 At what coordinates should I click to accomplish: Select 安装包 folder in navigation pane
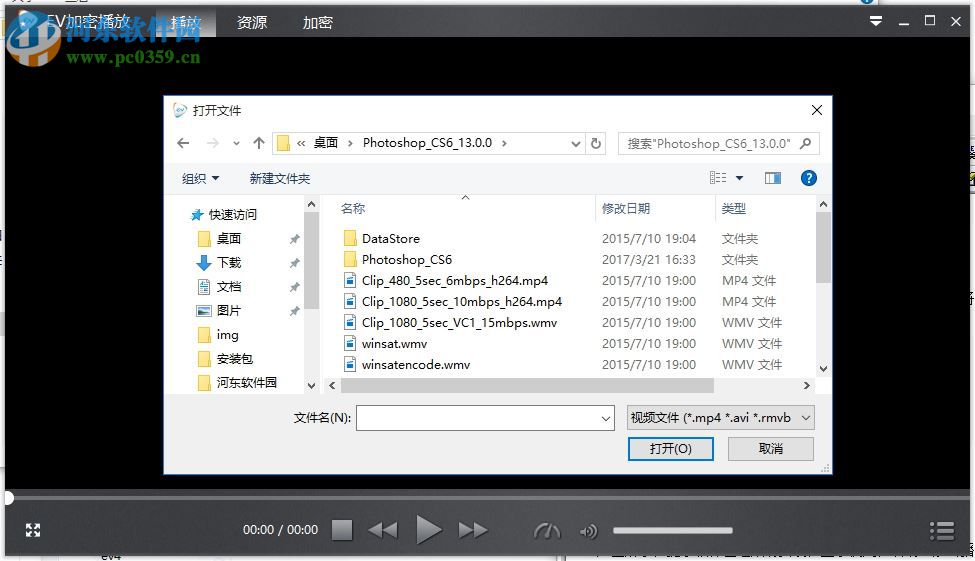click(x=234, y=359)
